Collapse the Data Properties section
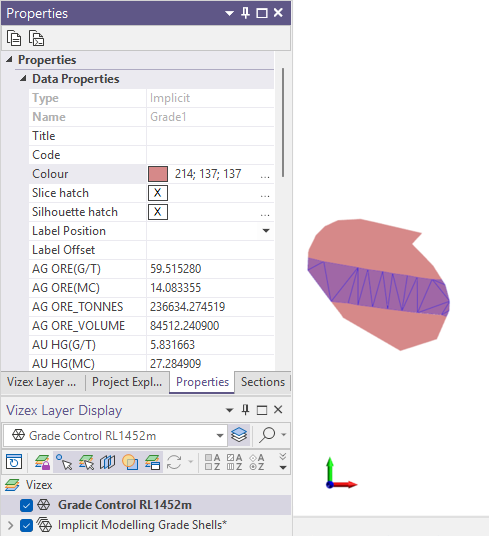Screen dimensions: 489x536 23,79
